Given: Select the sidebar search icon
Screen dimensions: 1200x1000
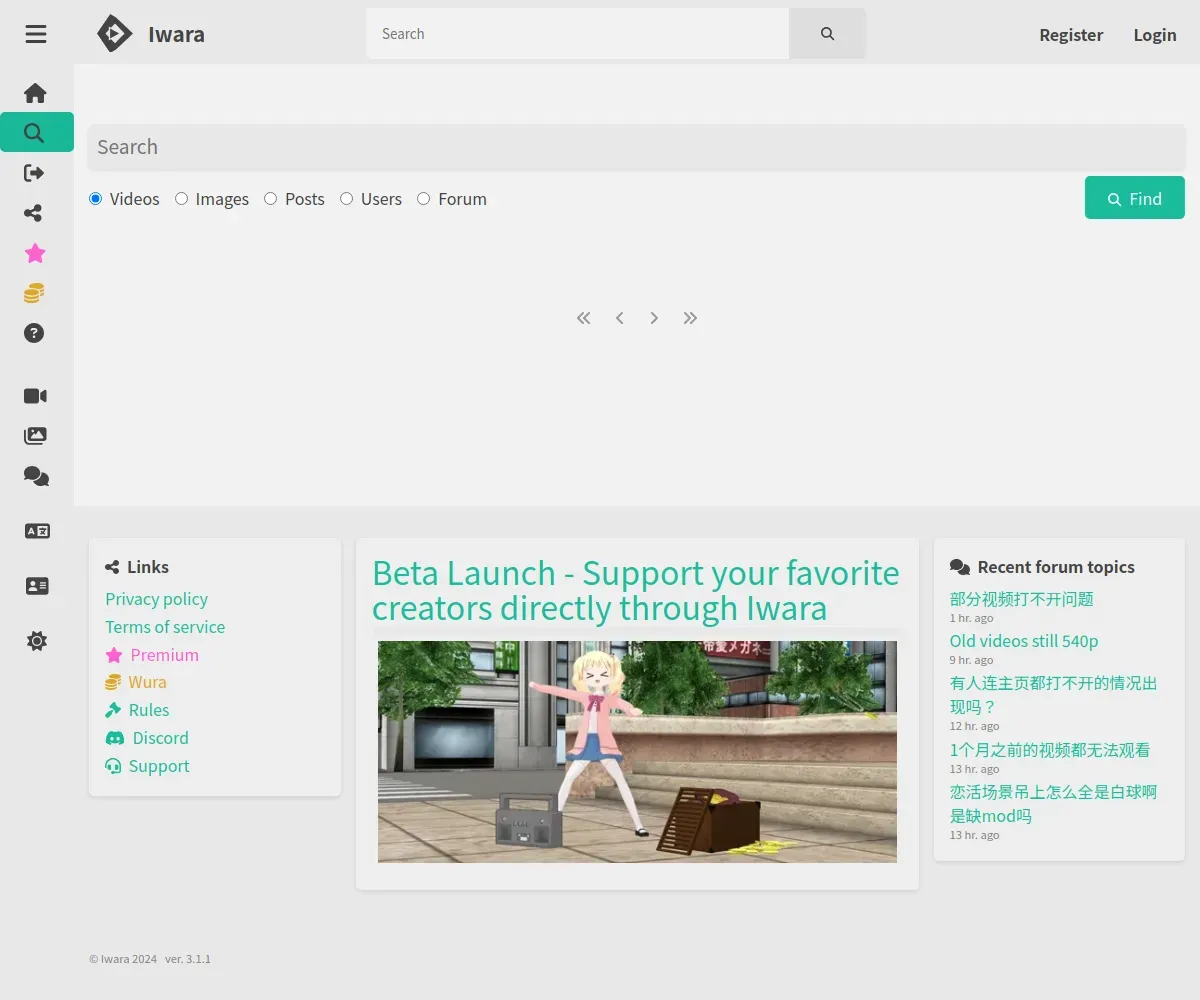Looking at the screenshot, I should click(36, 133).
